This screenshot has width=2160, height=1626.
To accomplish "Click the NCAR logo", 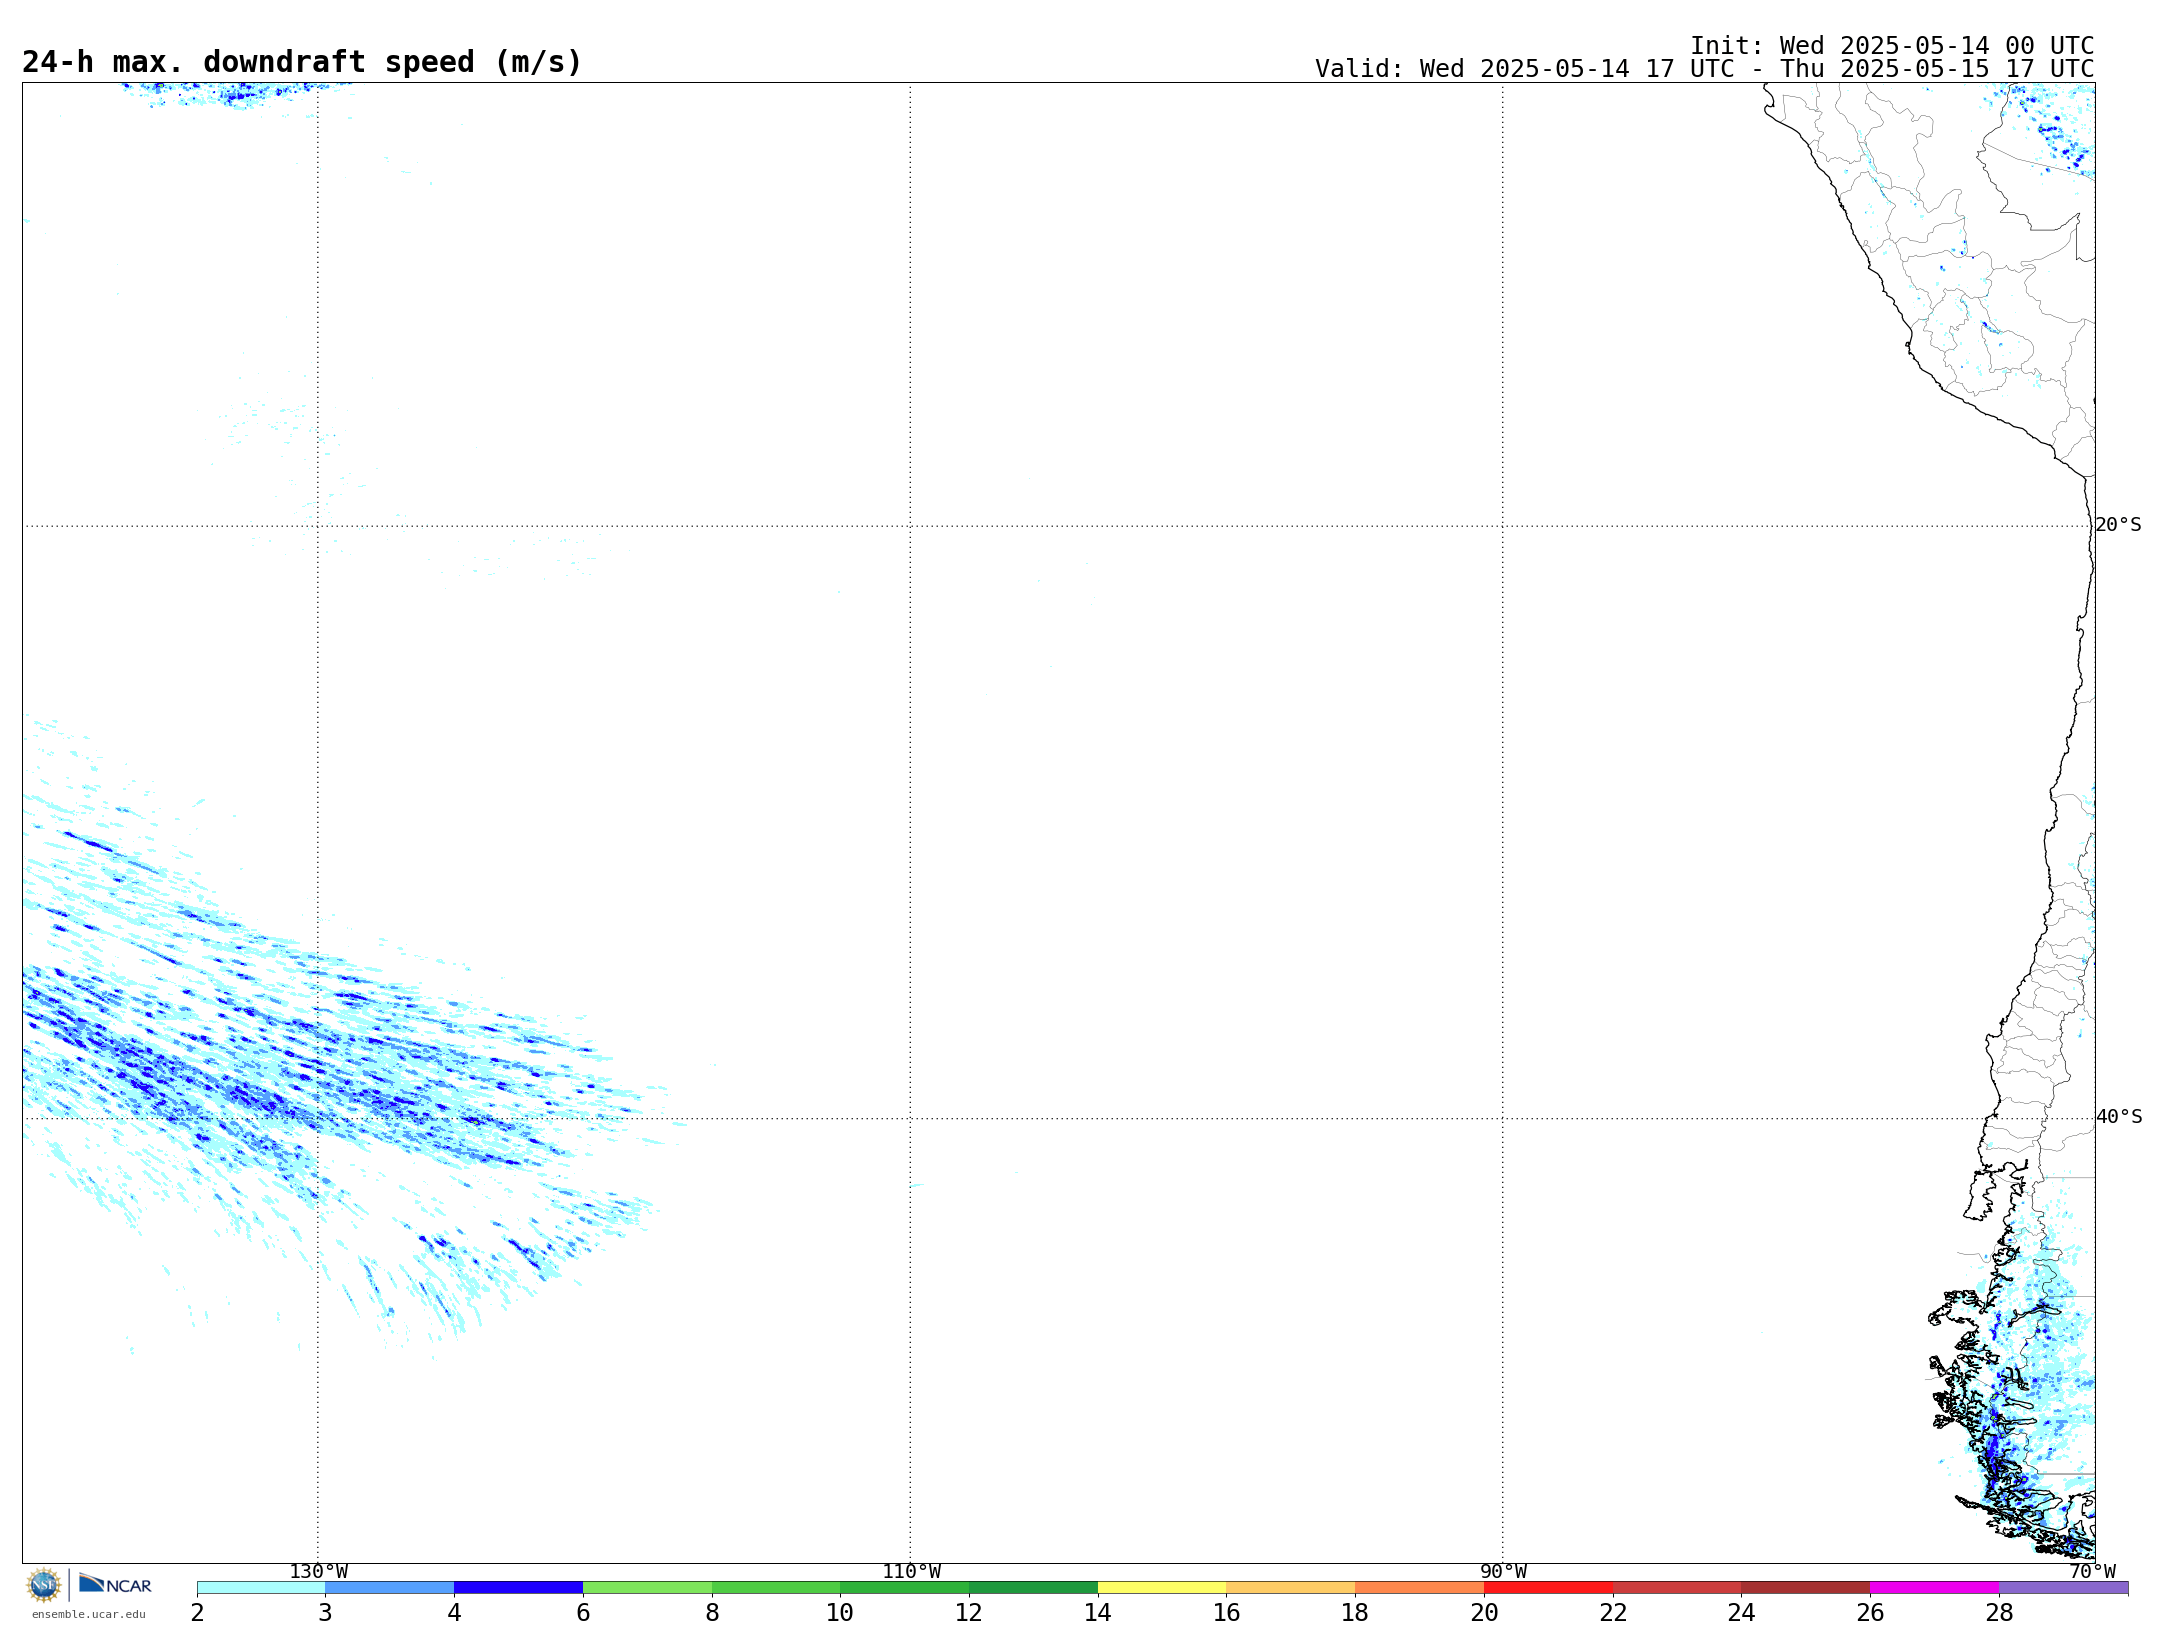I will (x=115, y=1584).
